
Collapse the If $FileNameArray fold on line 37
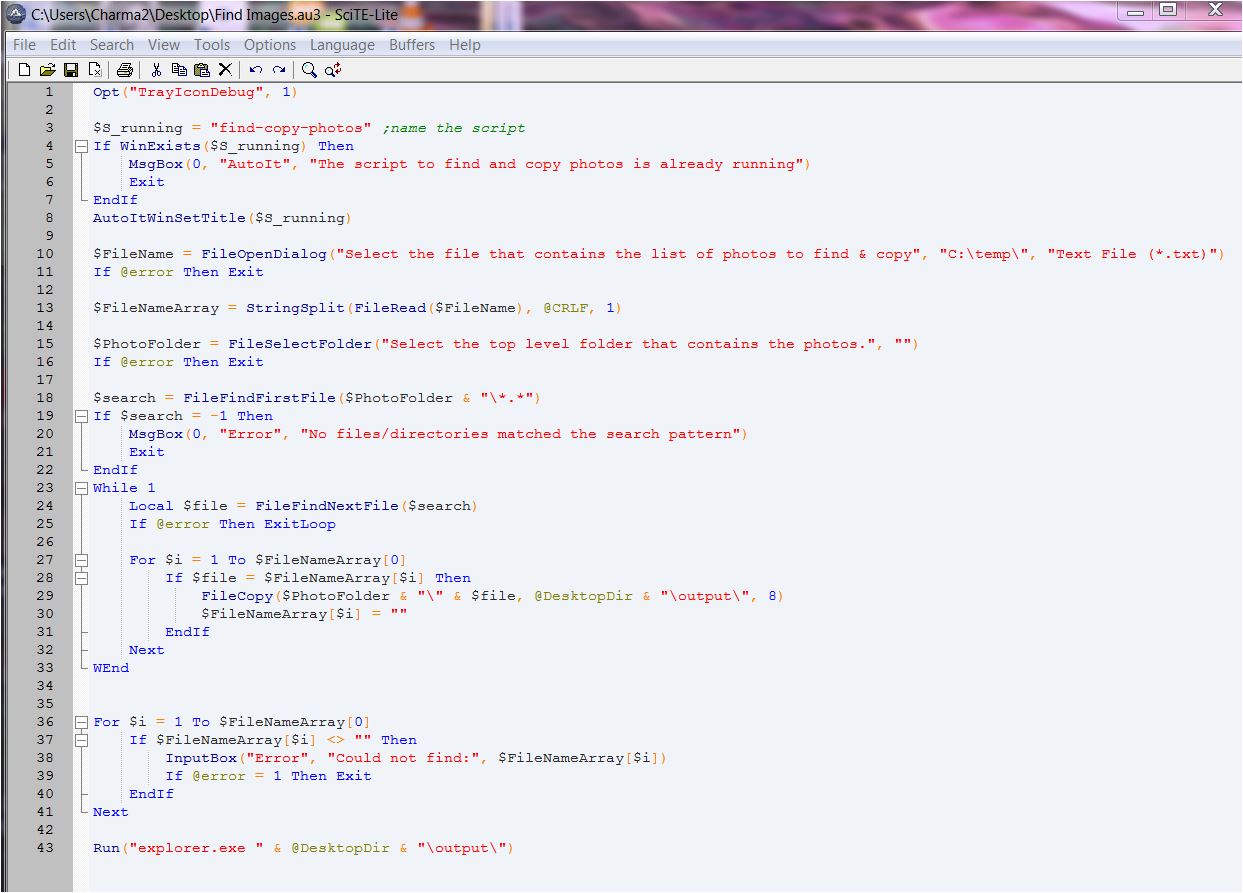pyautogui.click(x=81, y=740)
